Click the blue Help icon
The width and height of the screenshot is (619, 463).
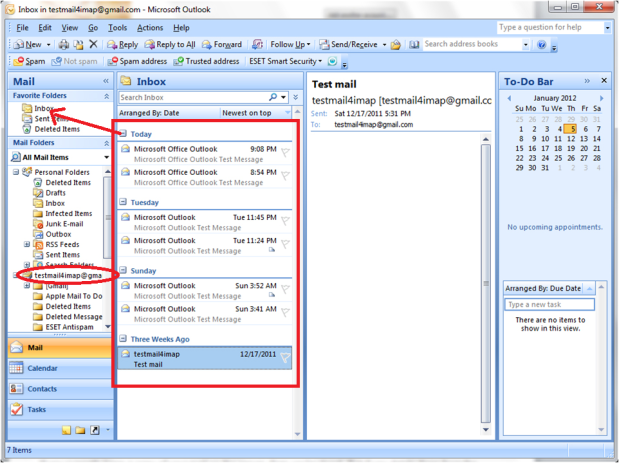[x=542, y=45]
